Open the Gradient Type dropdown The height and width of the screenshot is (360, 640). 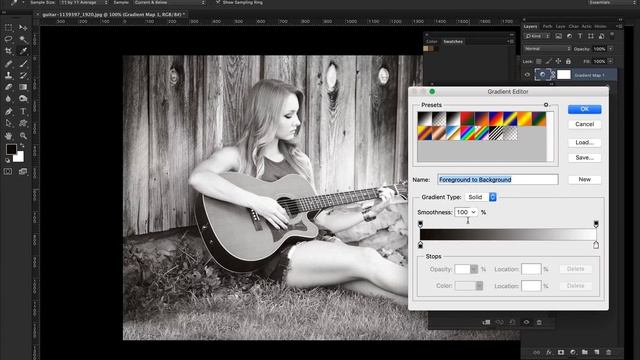481,197
